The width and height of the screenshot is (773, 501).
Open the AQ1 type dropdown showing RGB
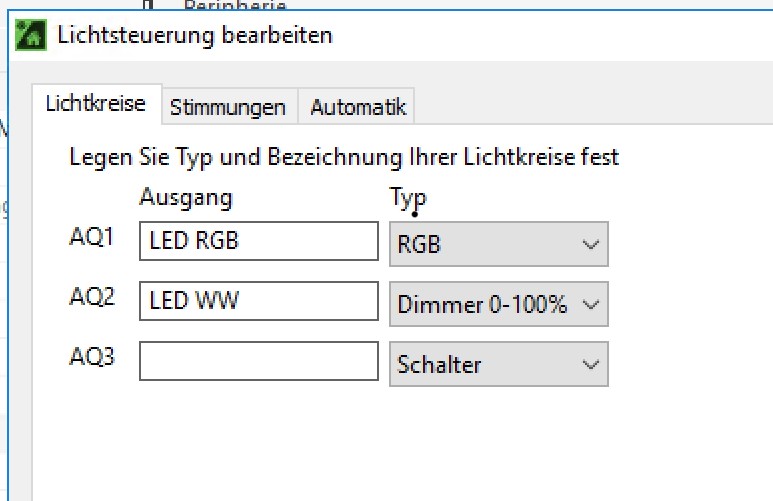(x=498, y=245)
